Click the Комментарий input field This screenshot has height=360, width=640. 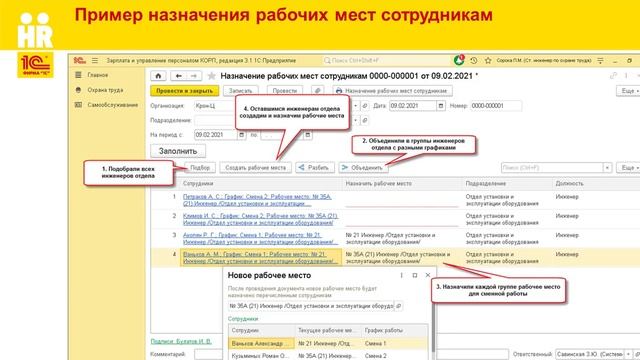click(351, 354)
